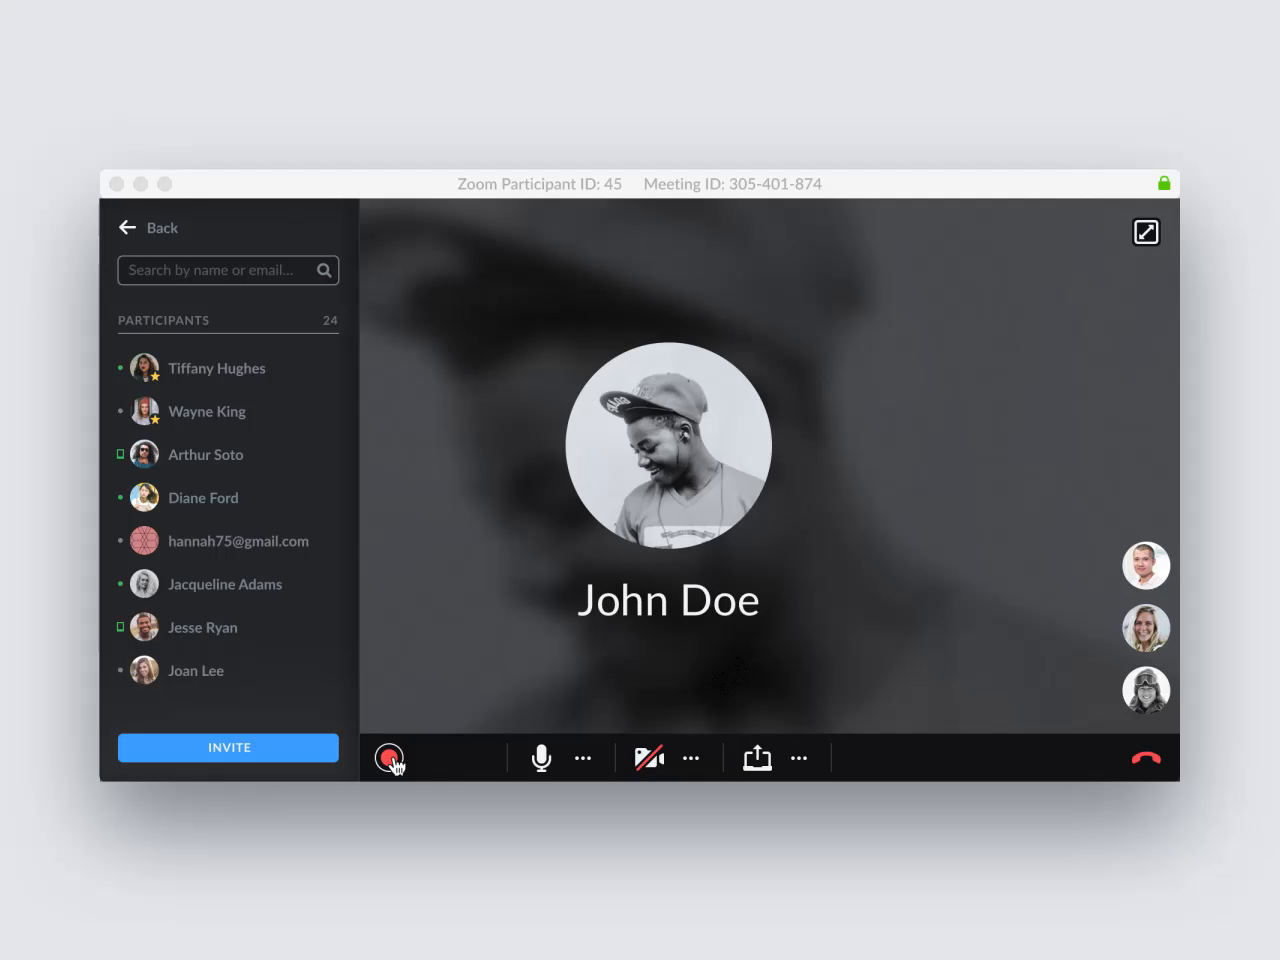Screen dimensions: 1280x960
Task: Mute the microphone in the toolbar
Action: click(x=541, y=757)
